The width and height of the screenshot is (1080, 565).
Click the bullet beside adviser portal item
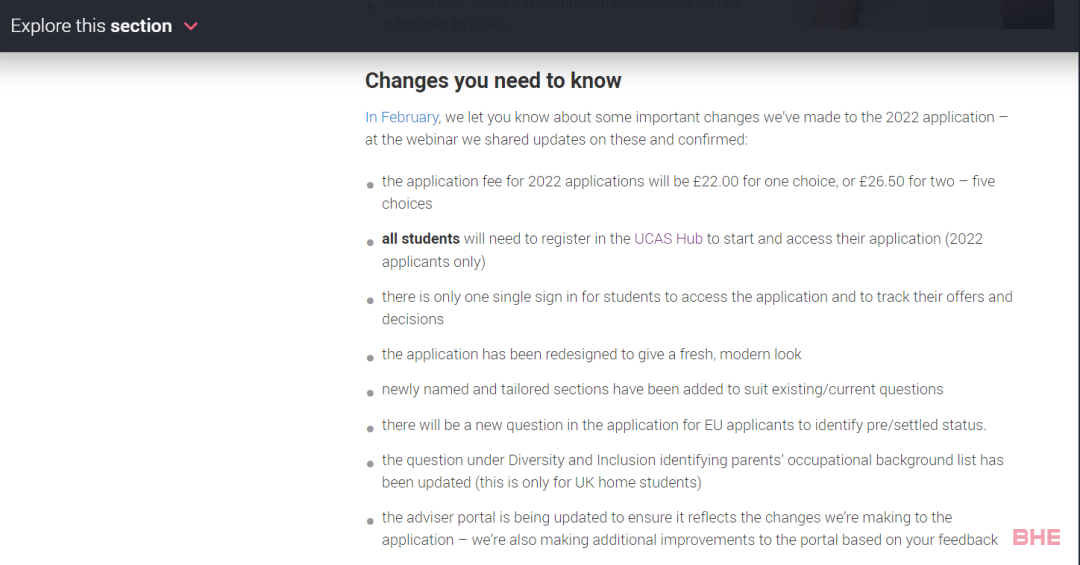(x=370, y=521)
